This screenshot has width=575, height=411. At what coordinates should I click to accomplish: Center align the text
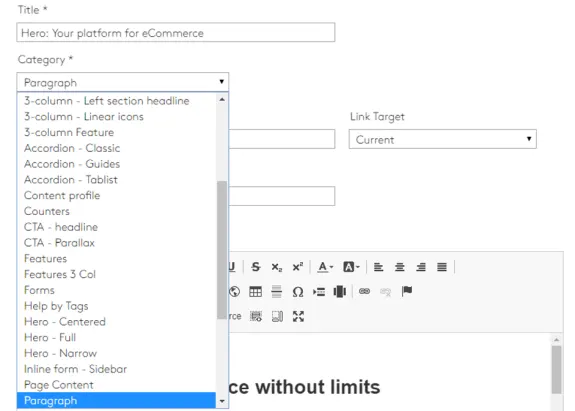400,267
